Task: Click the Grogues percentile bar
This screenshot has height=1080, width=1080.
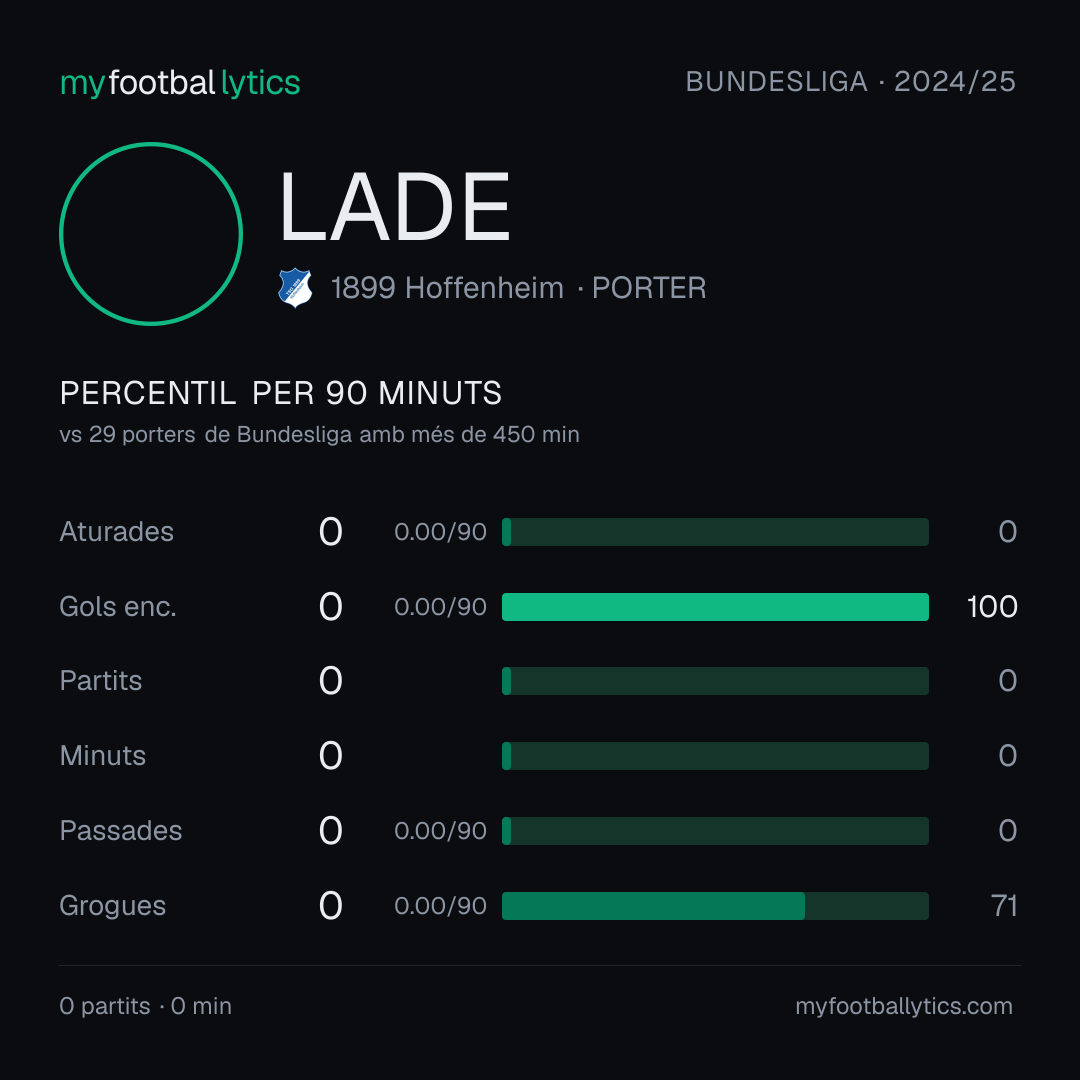Action: (715, 906)
